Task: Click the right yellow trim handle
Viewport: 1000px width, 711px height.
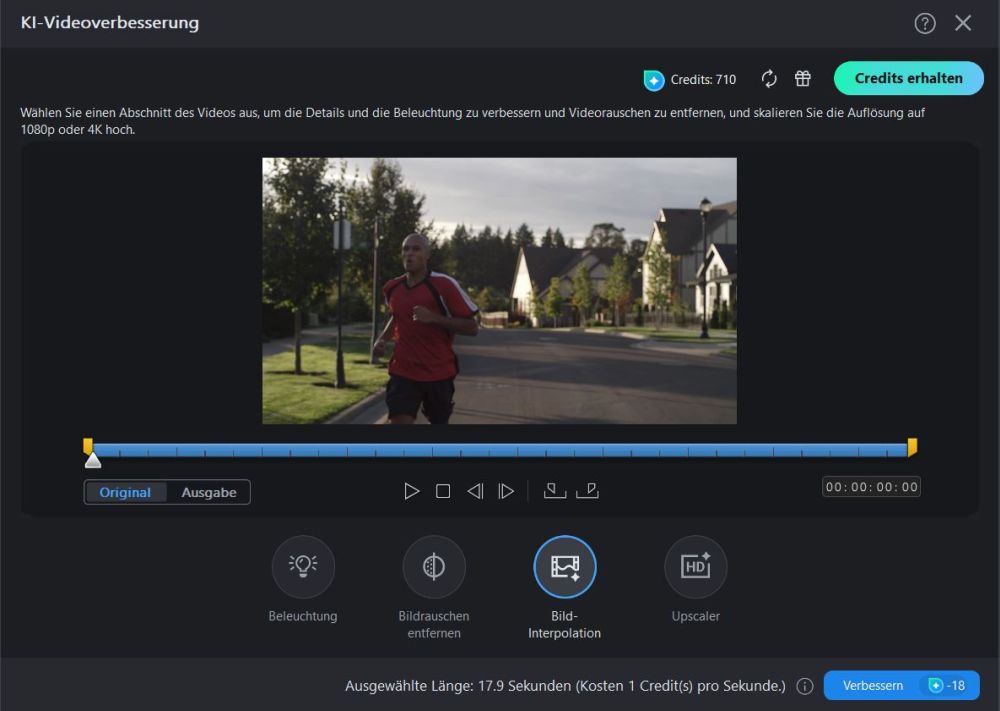Action: (x=913, y=446)
